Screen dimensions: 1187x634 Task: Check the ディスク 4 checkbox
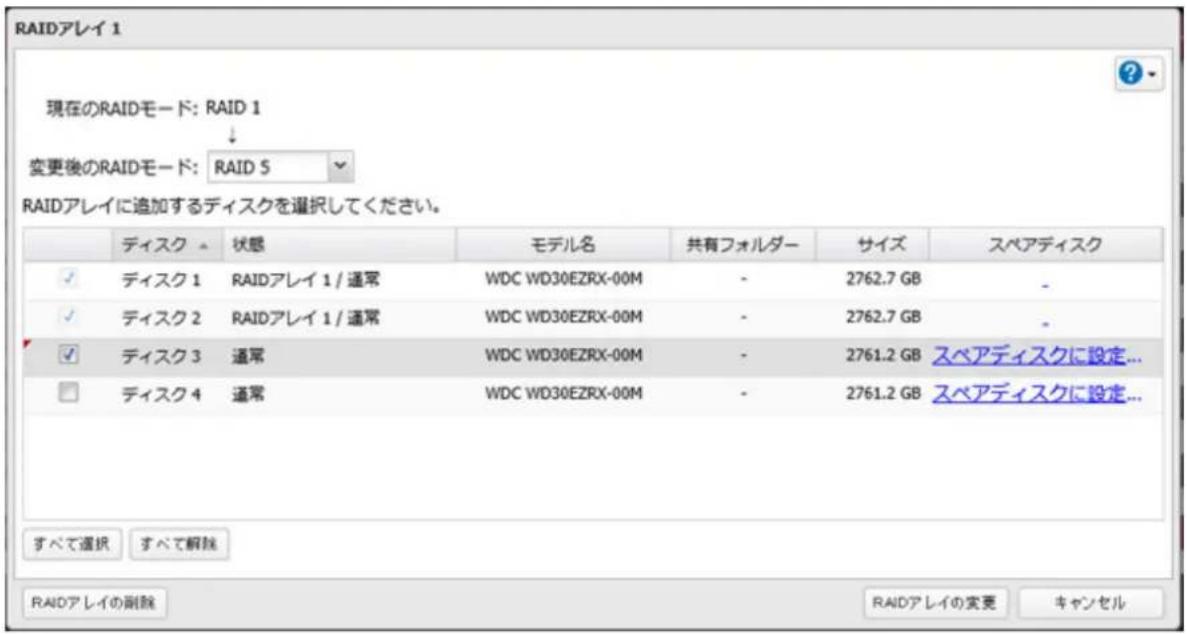(69, 392)
